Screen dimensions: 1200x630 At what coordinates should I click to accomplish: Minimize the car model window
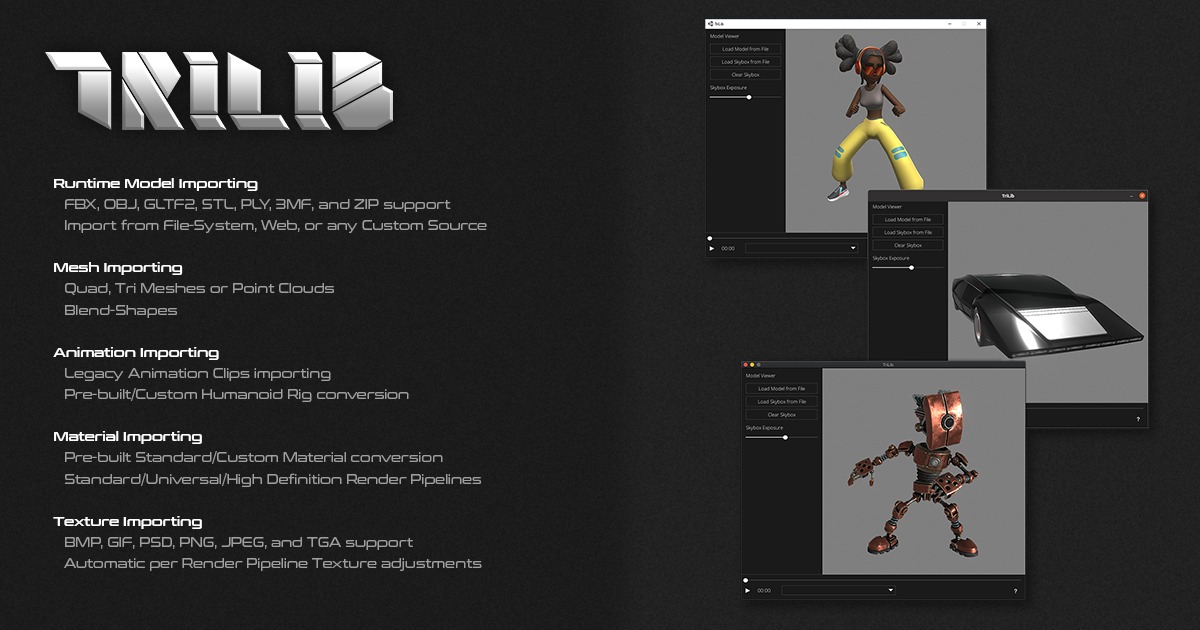1132,195
